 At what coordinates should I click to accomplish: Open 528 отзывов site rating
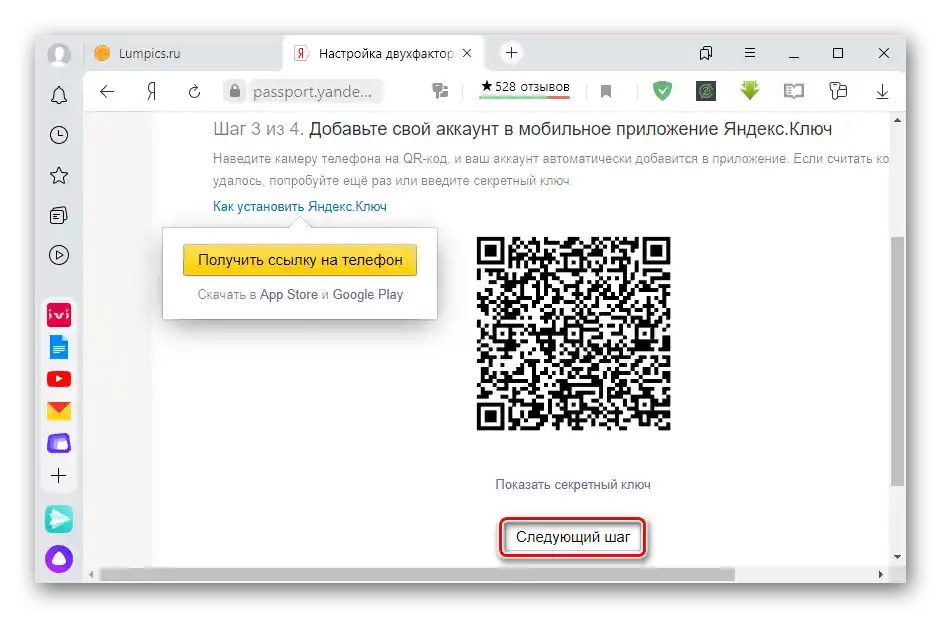click(525, 88)
